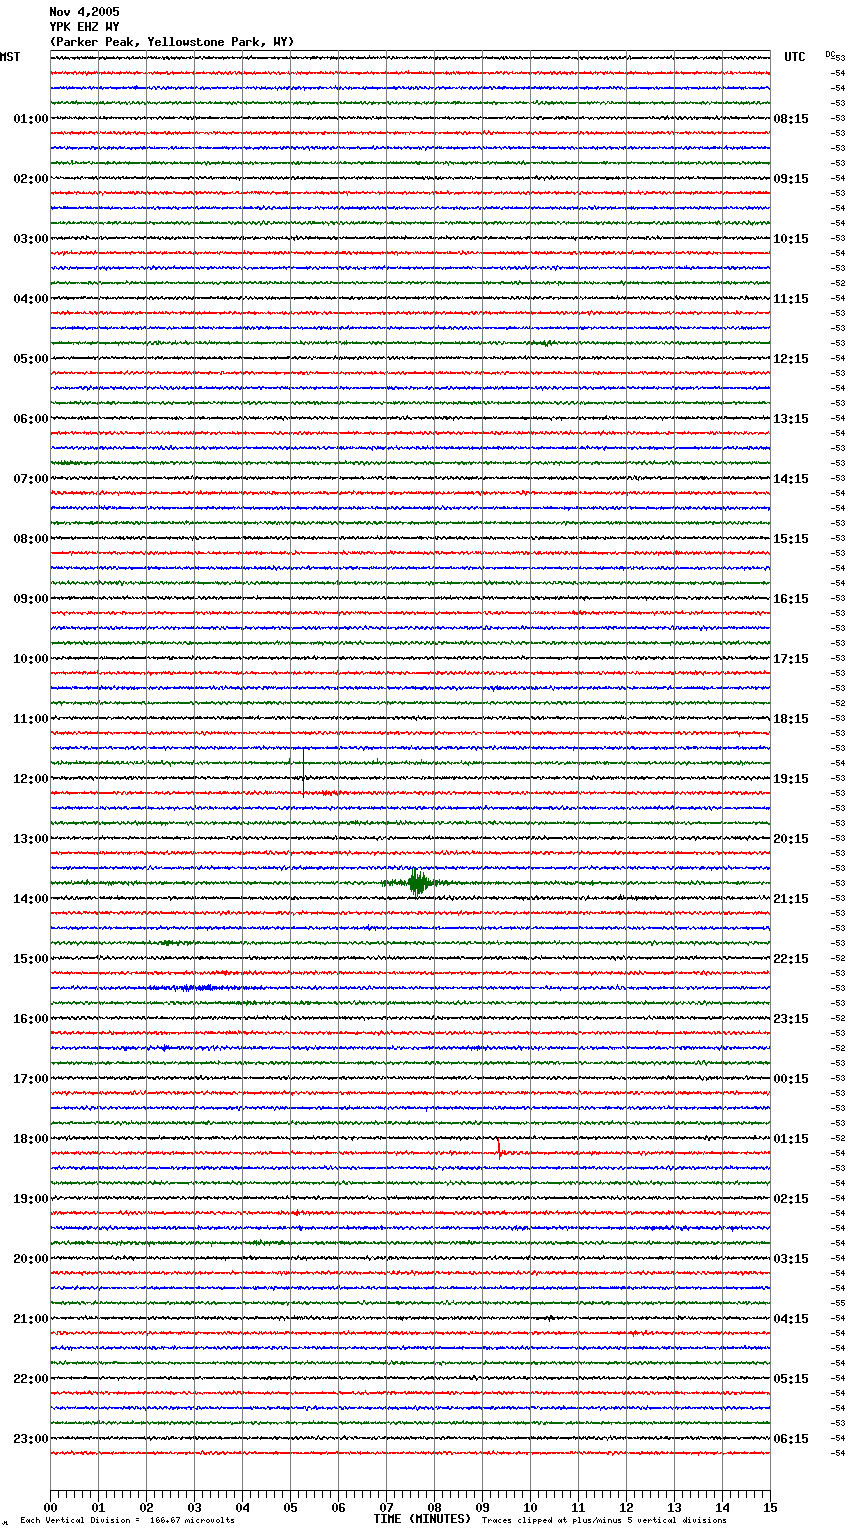The width and height of the screenshot is (850, 1534).
Task: Pick the 05:00 MST time label
Action: 31,359
